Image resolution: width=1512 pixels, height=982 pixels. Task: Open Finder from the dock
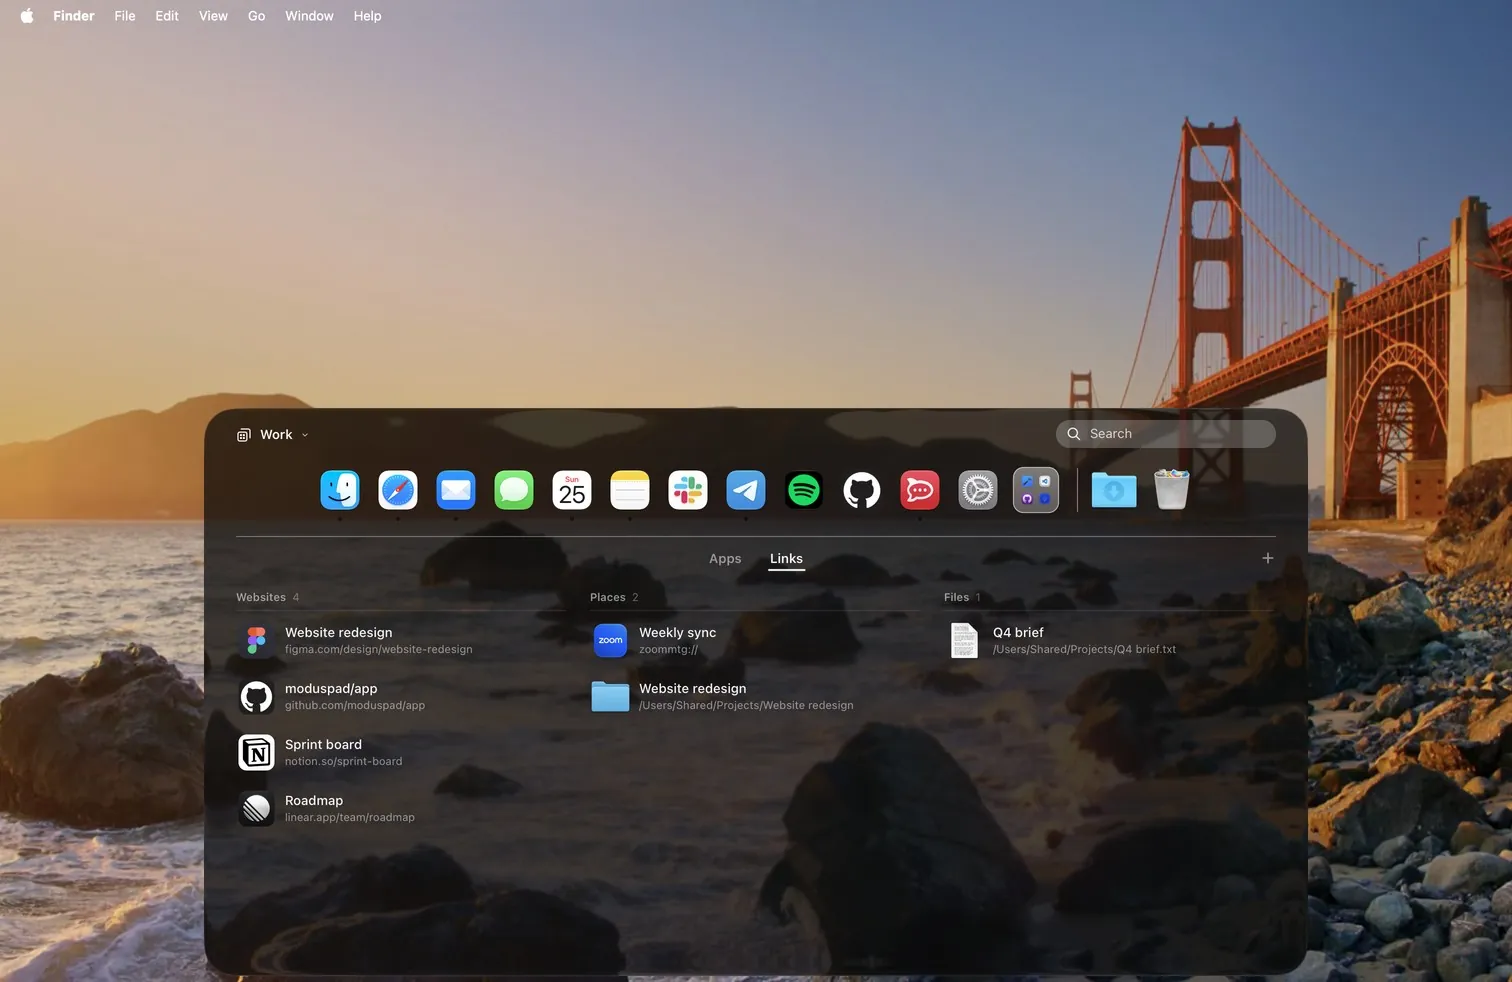tap(340, 490)
